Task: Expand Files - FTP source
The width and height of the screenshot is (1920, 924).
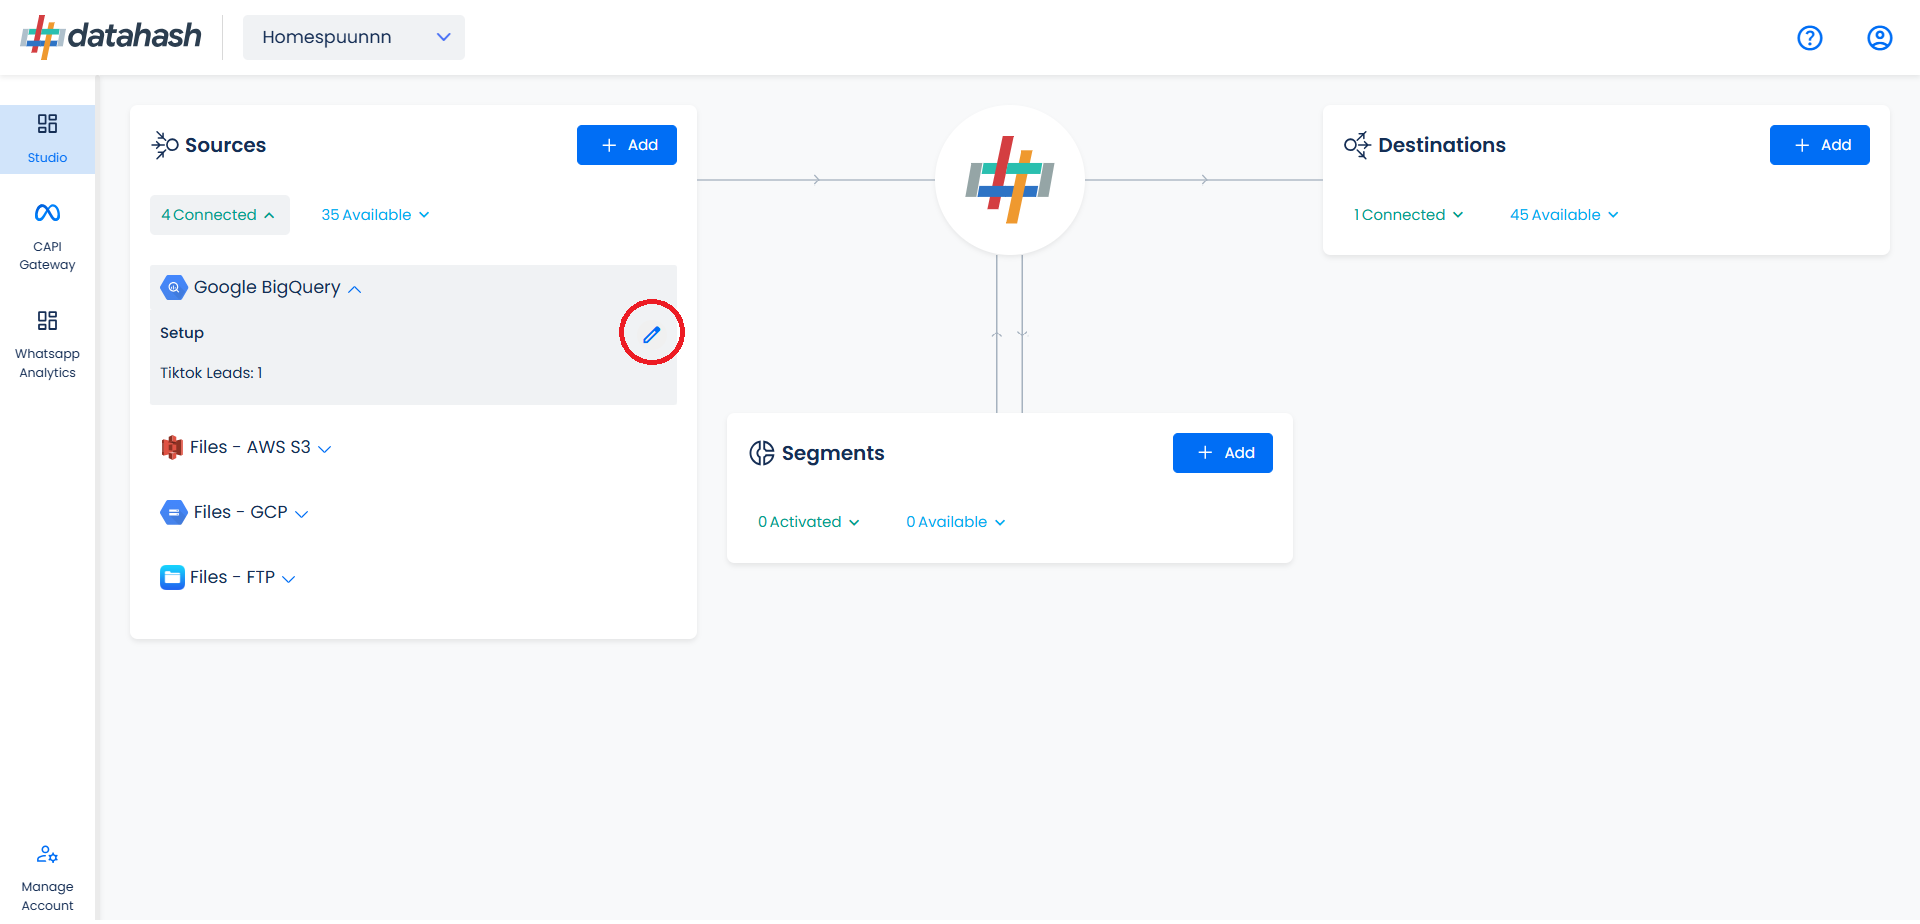Action: (228, 577)
